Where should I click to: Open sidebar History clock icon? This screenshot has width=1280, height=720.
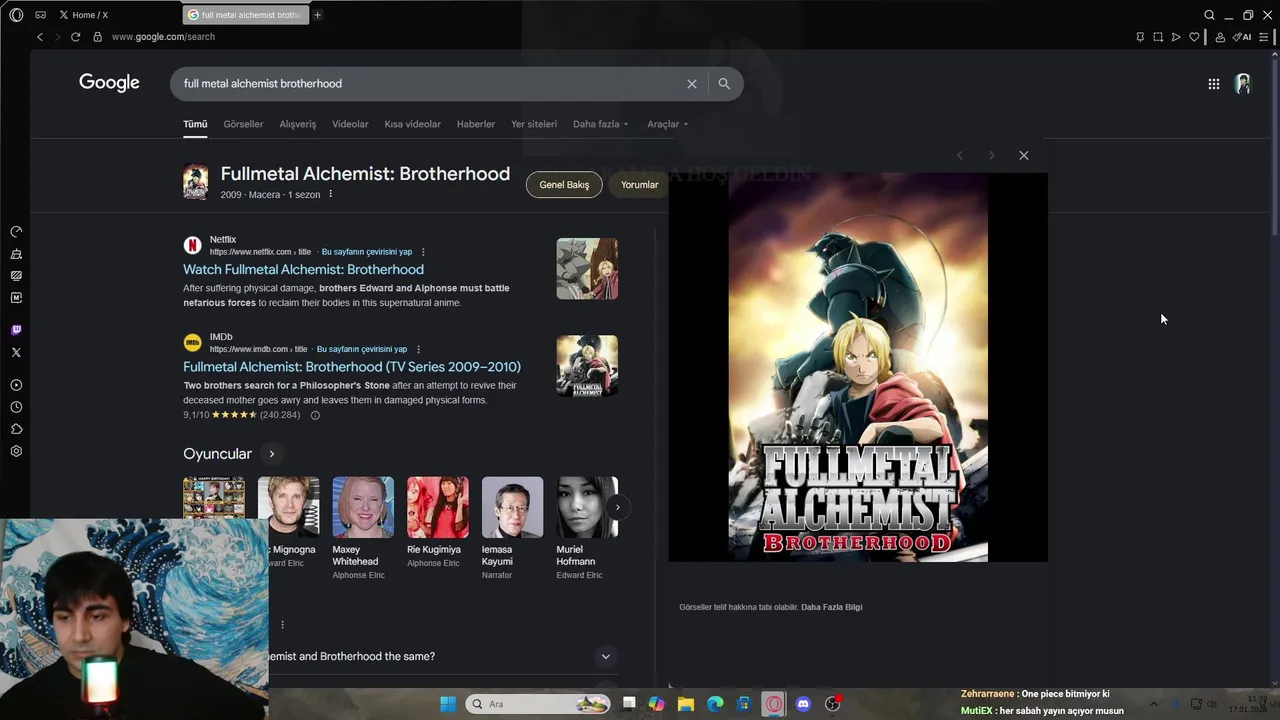[16, 407]
